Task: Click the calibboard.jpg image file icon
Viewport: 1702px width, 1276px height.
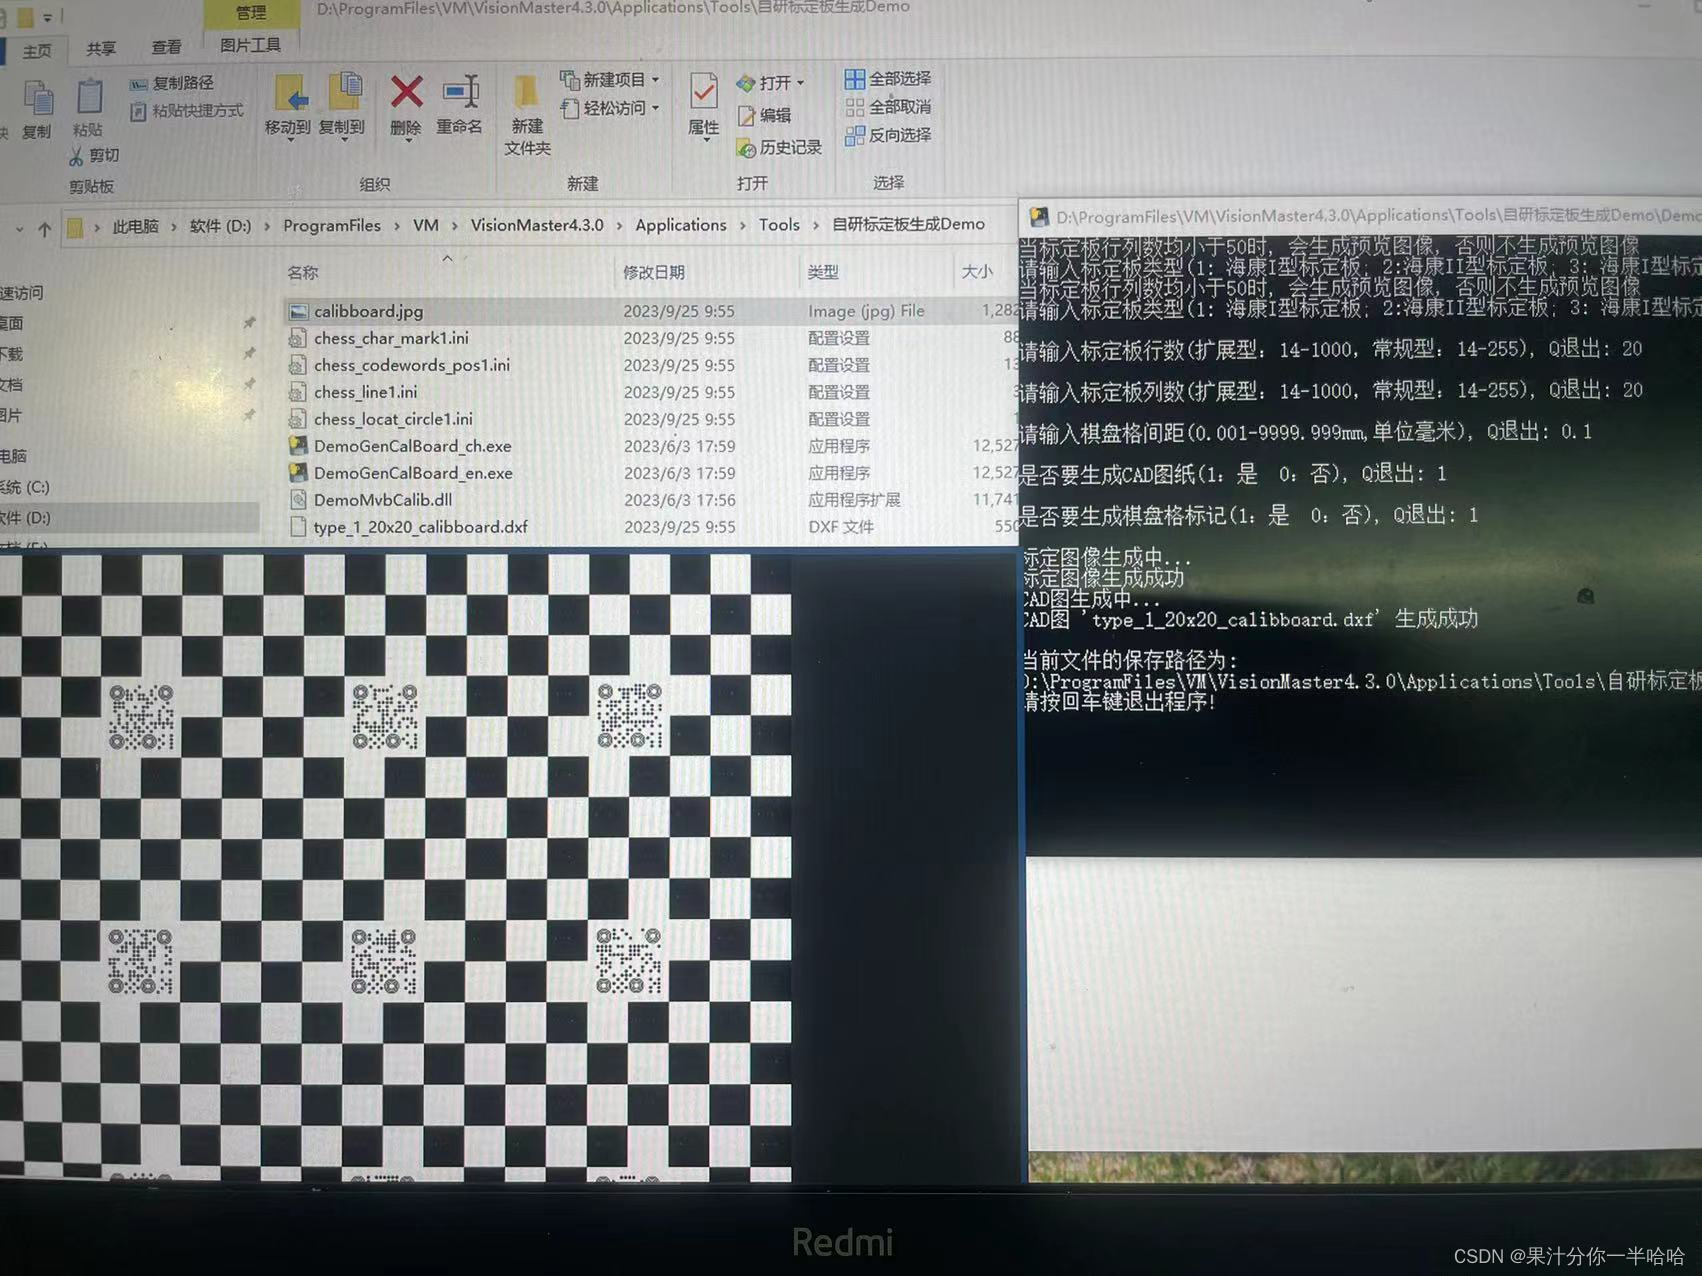Action: pyautogui.click(x=298, y=312)
